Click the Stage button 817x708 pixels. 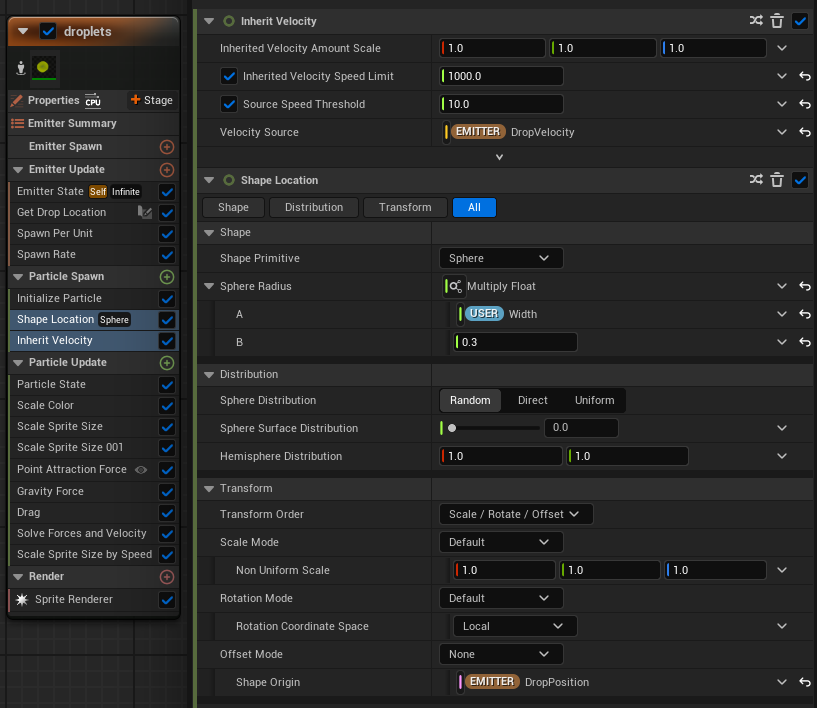click(x=152, y=100)
